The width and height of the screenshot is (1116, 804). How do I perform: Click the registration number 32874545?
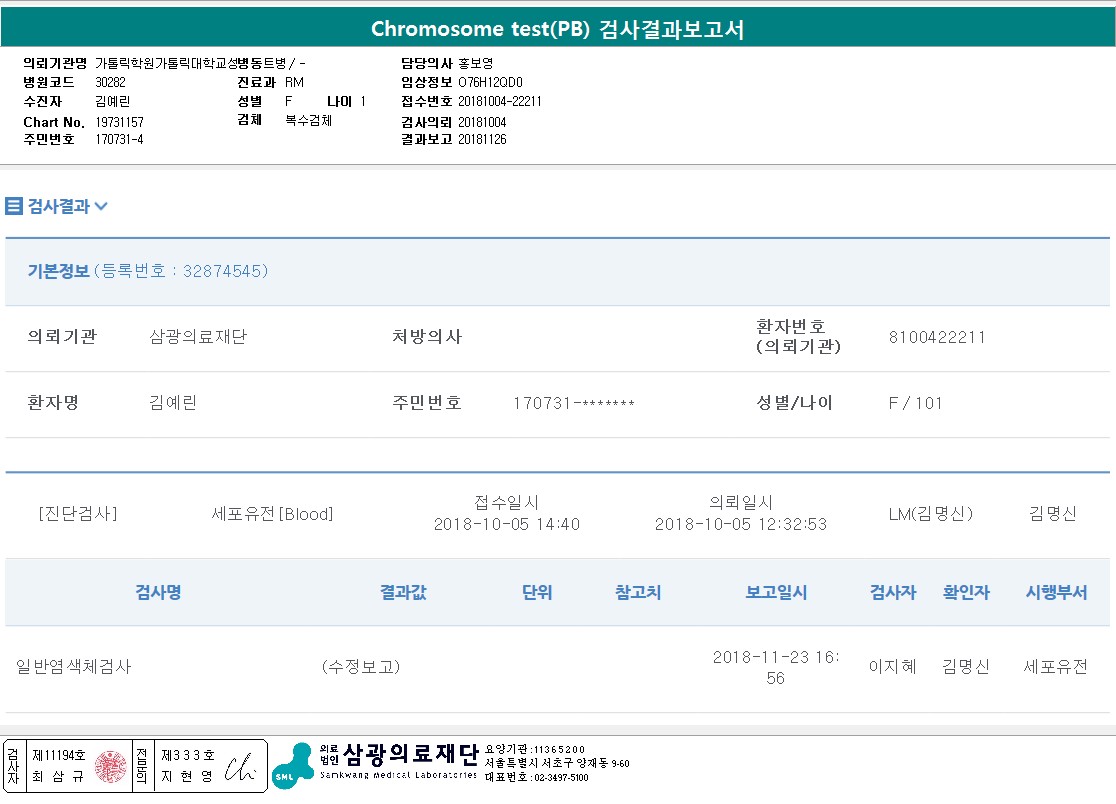222,271
